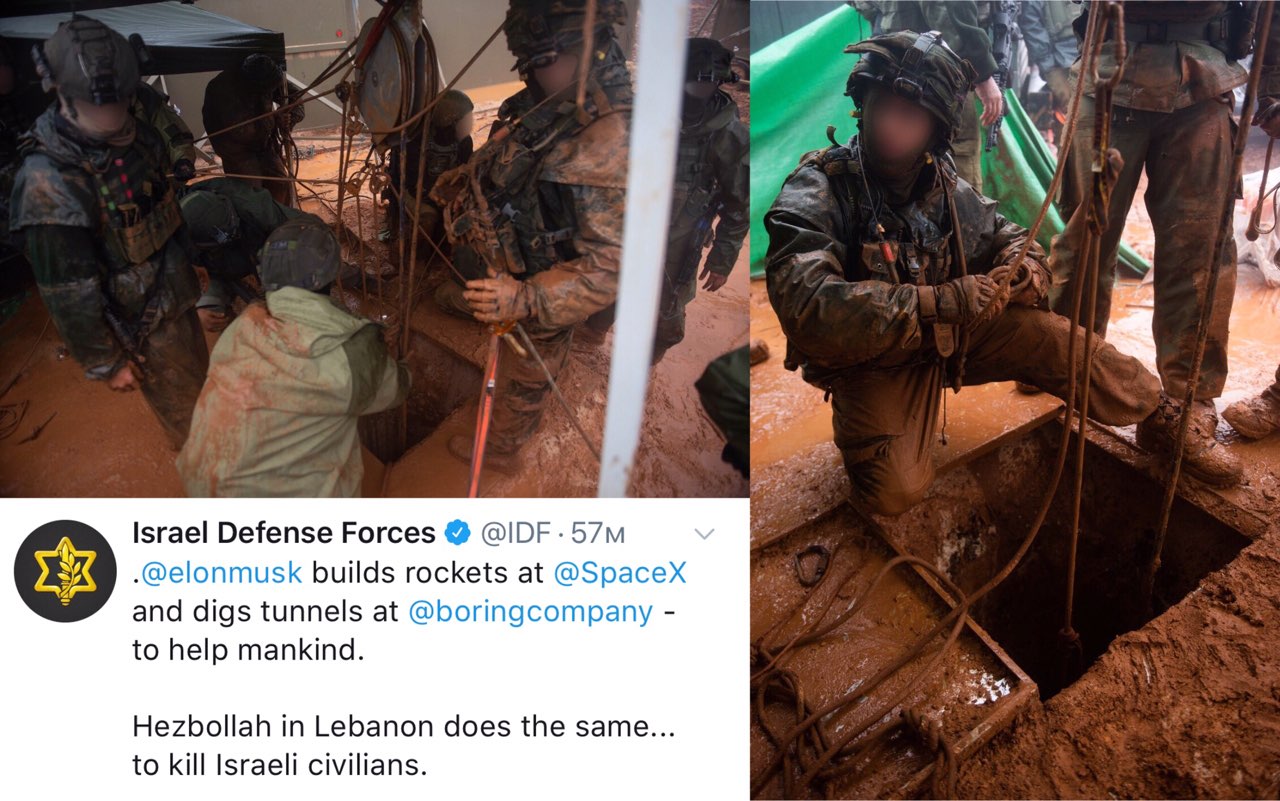The height and width of the screenshot is (801, 1280).
Task: Open the 57м tweet timestamp
Action: click(x=598, y=534)
